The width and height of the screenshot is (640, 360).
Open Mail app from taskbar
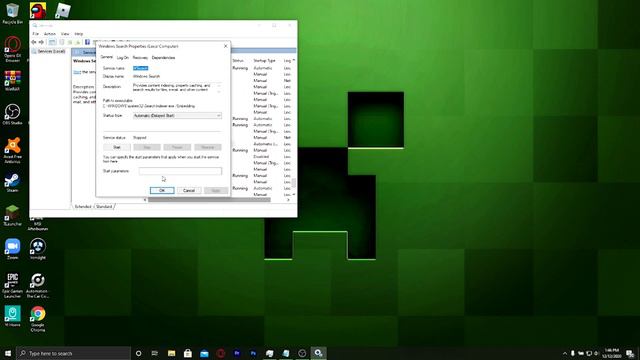click(204, 353)
